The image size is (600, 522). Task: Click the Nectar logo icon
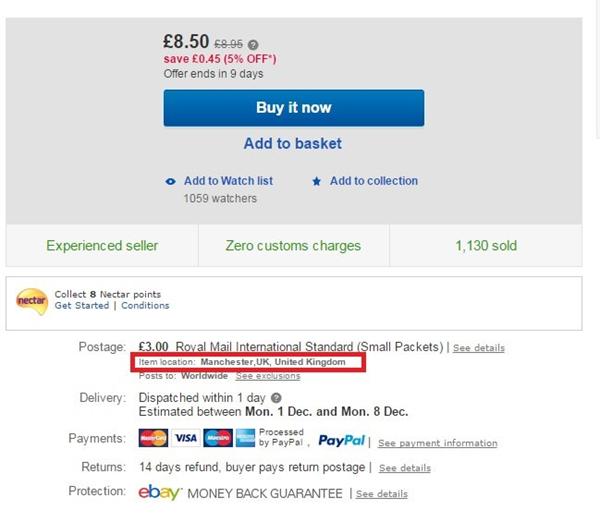32,299
